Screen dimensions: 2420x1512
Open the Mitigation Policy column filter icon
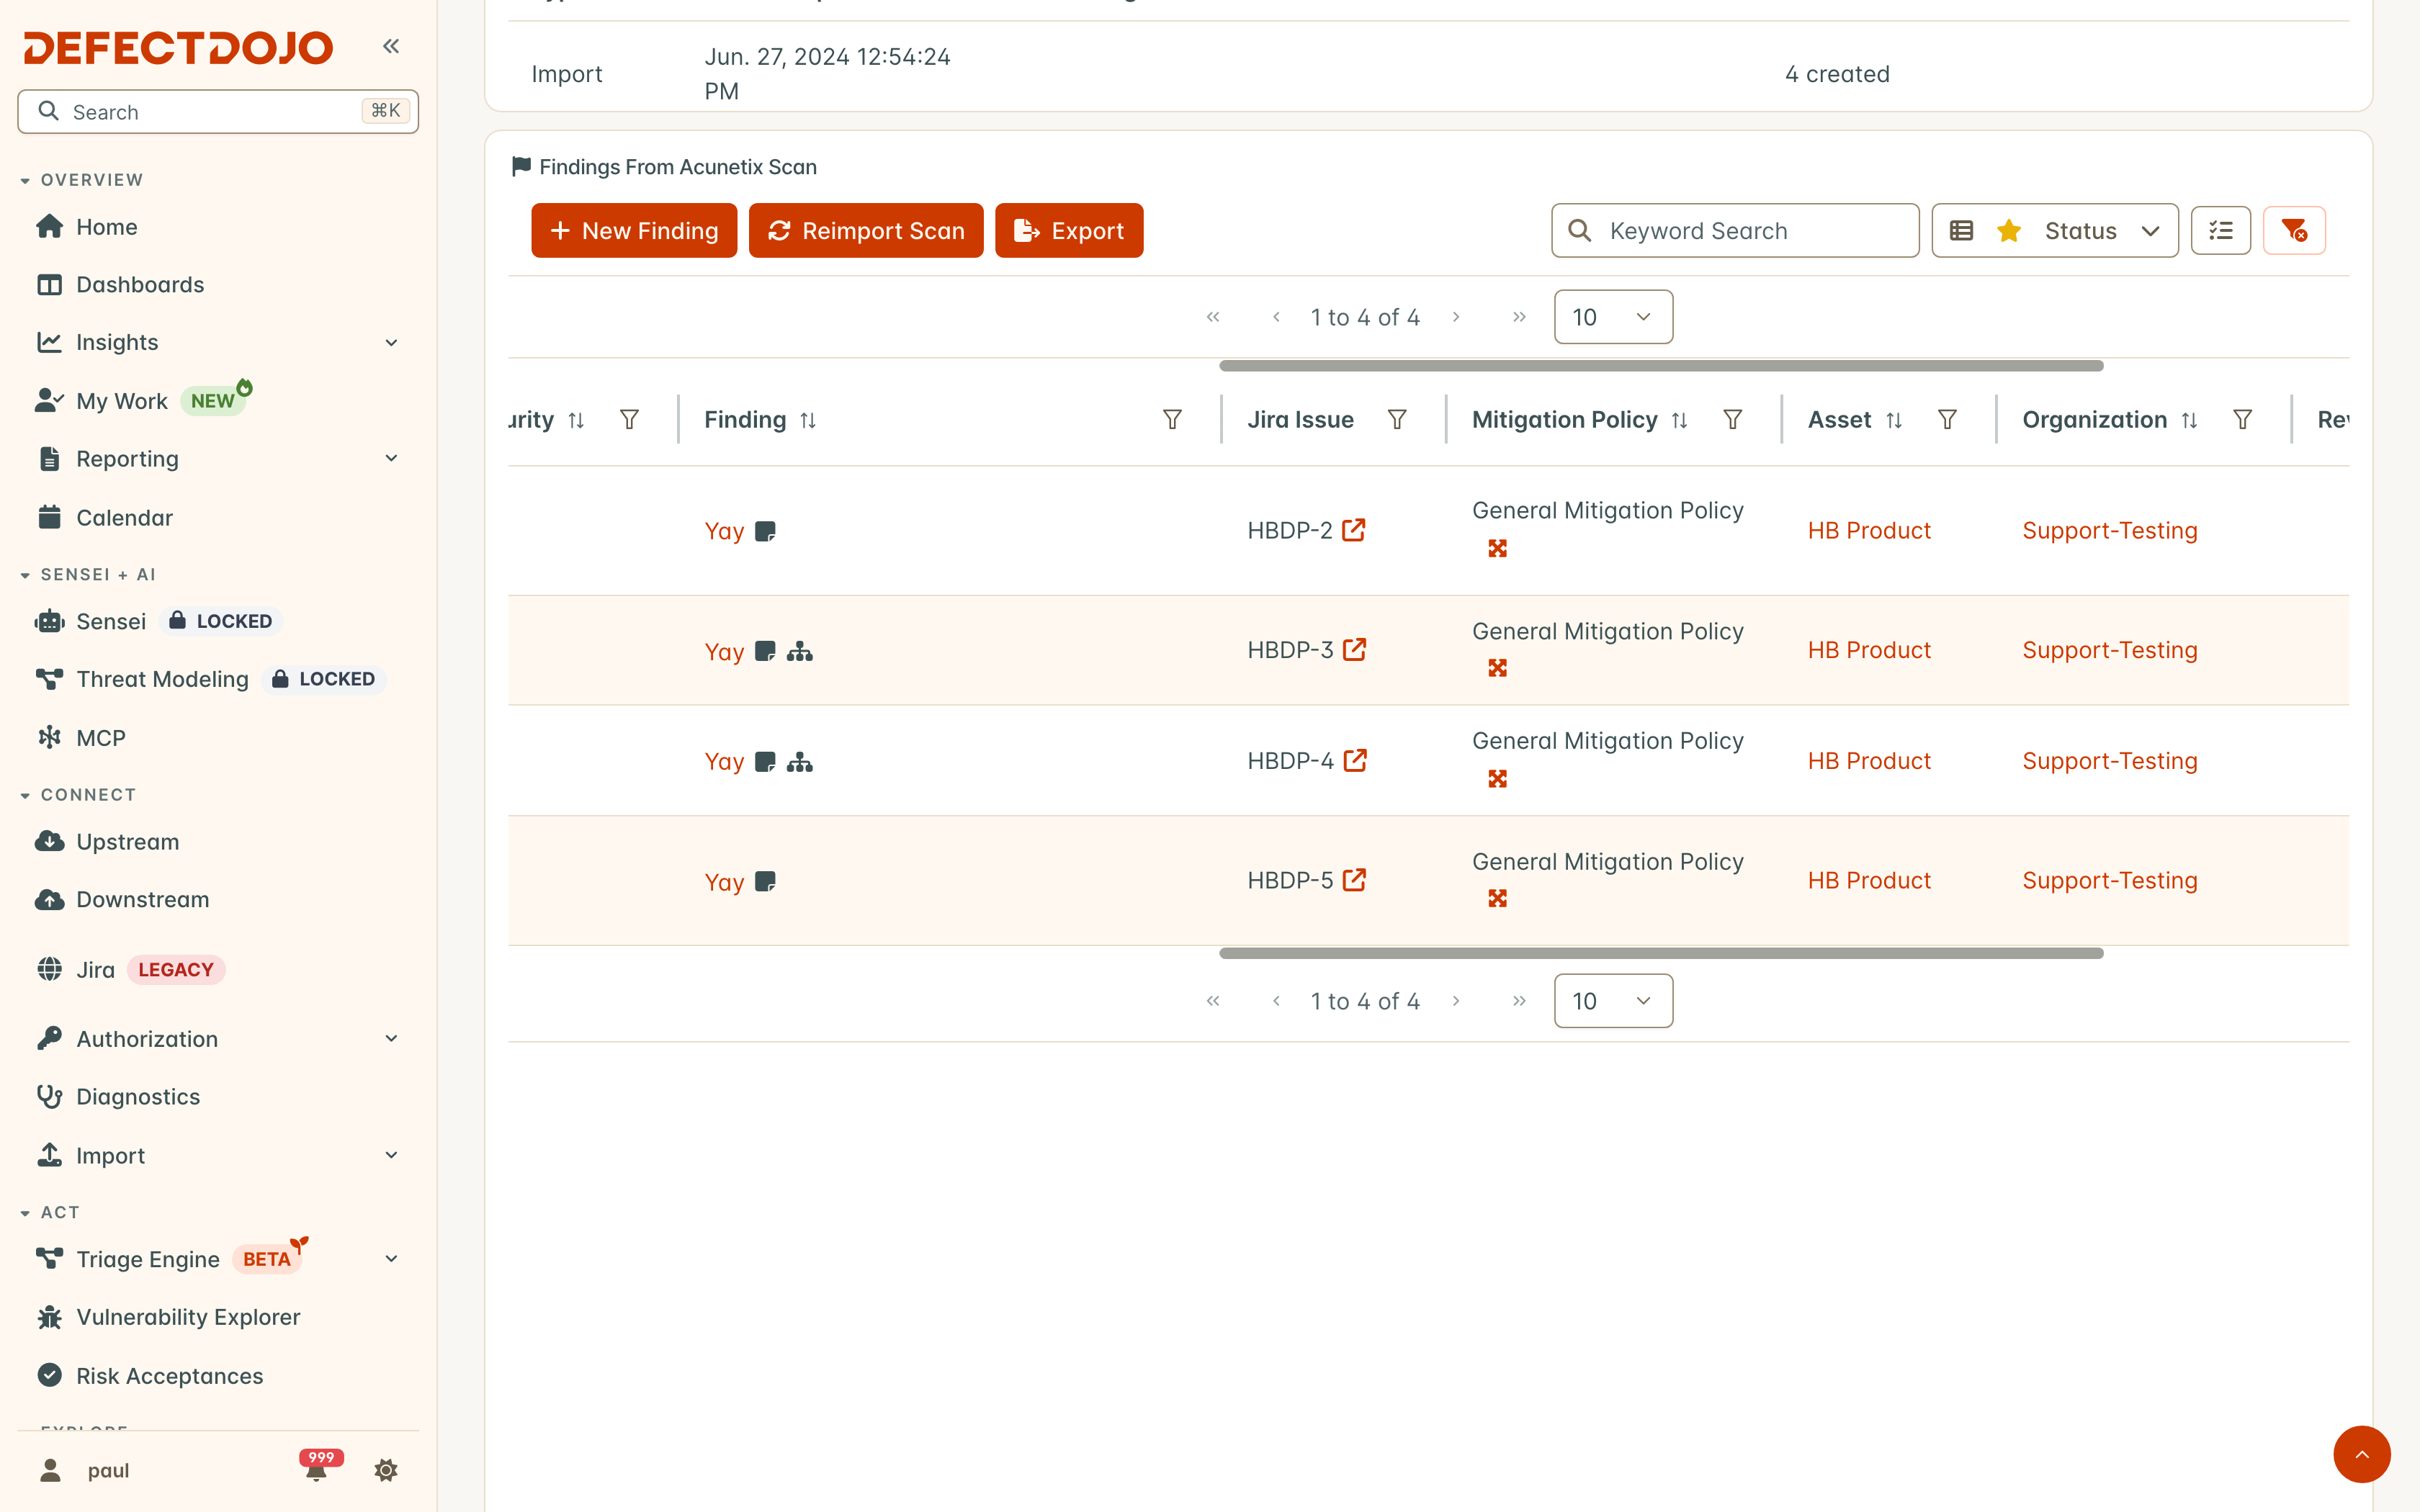coord(1733,420)
